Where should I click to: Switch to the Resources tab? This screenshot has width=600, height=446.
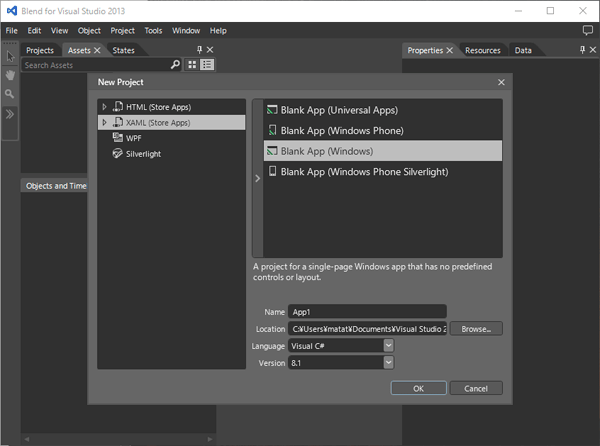click(x=483, y=50)
